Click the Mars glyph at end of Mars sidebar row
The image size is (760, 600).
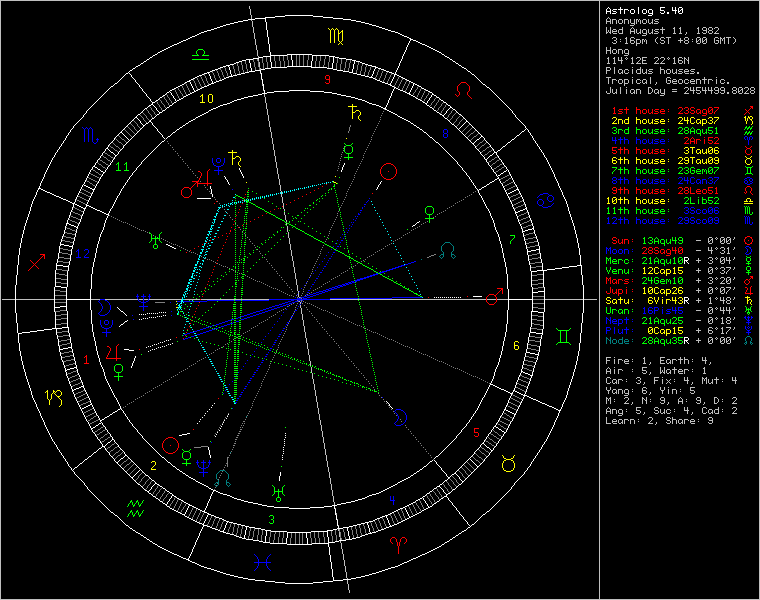748,281
